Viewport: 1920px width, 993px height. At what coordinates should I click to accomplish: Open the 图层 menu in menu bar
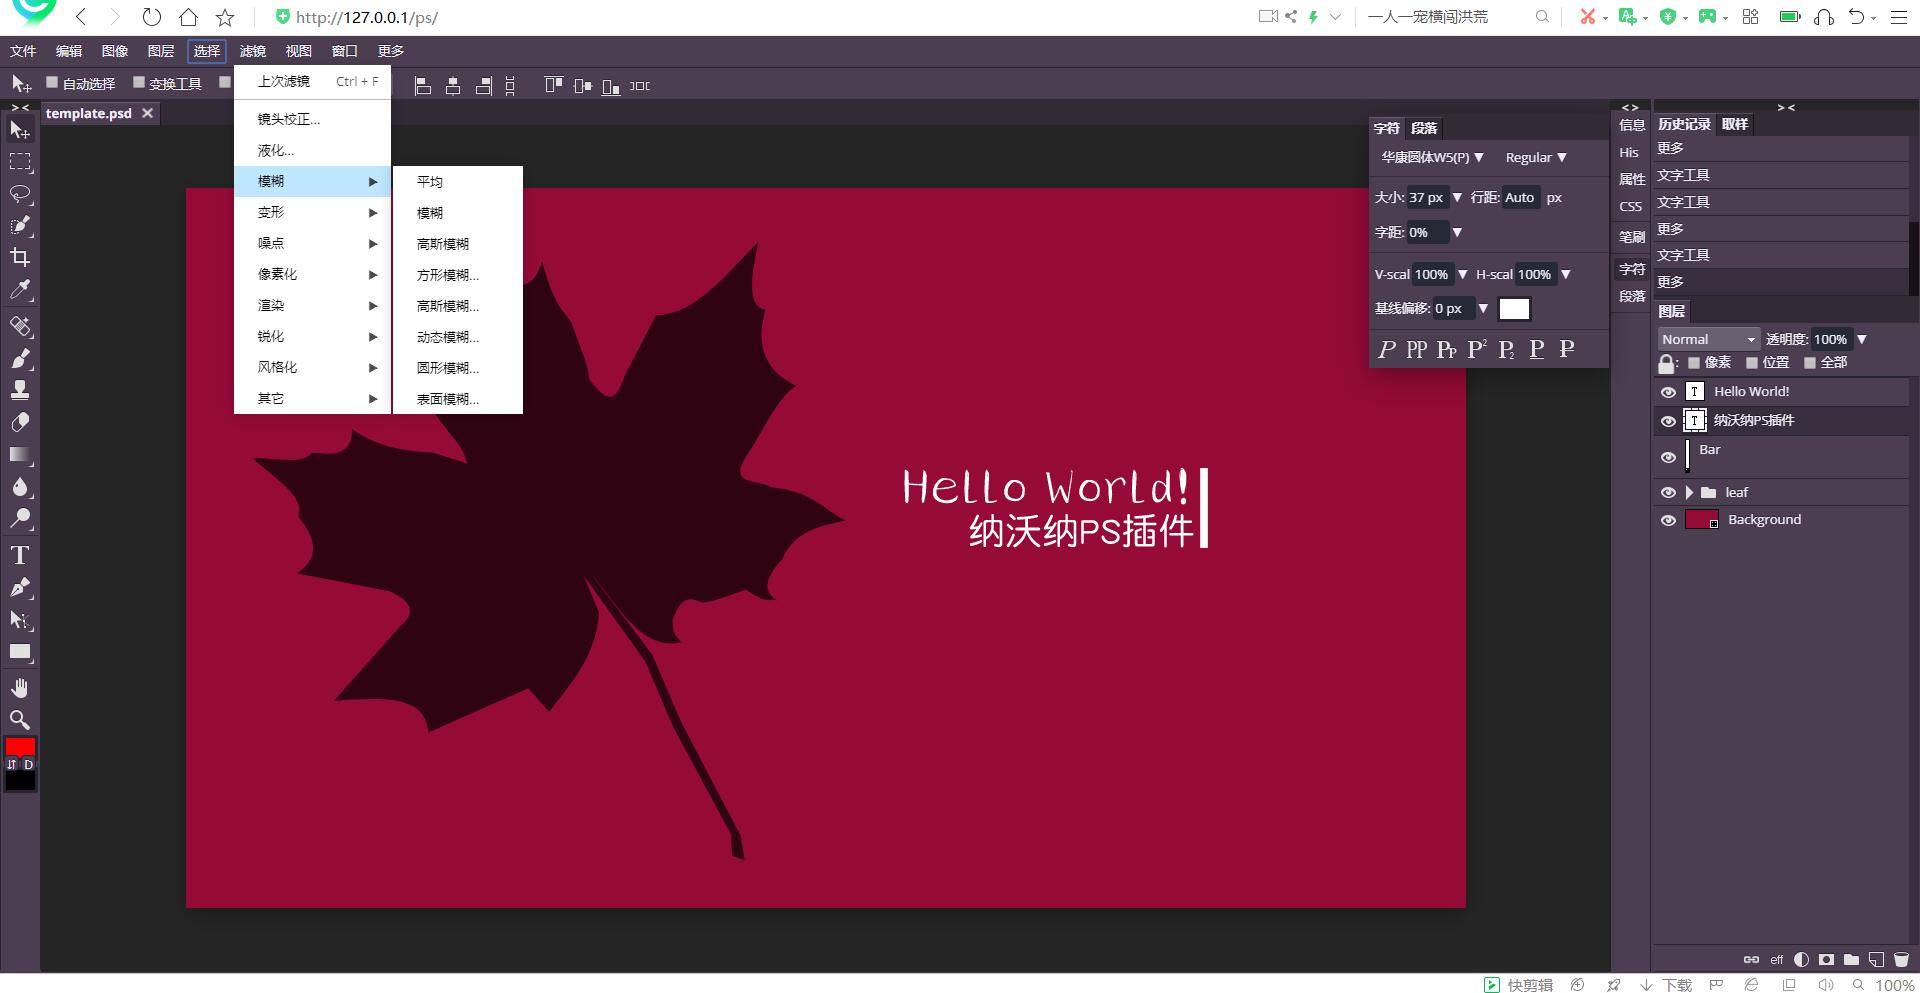[160, 51]
